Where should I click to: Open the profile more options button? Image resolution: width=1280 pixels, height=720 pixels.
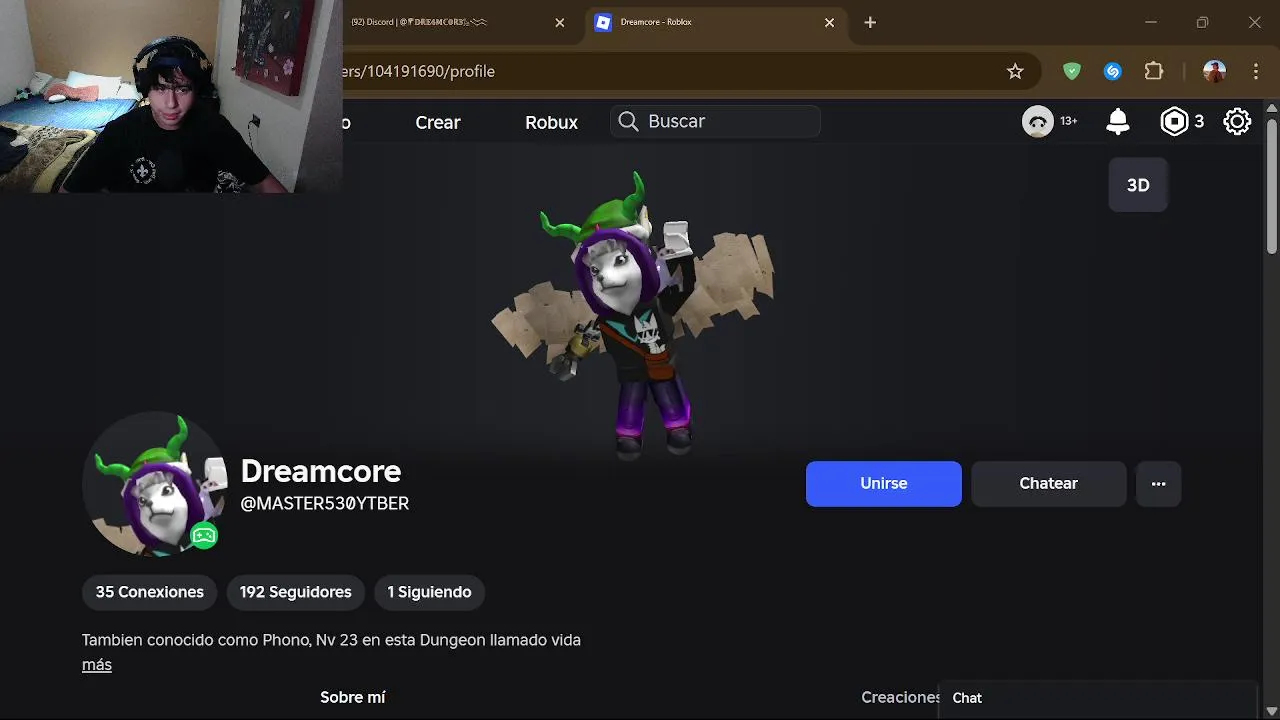tap(1158, 484)
